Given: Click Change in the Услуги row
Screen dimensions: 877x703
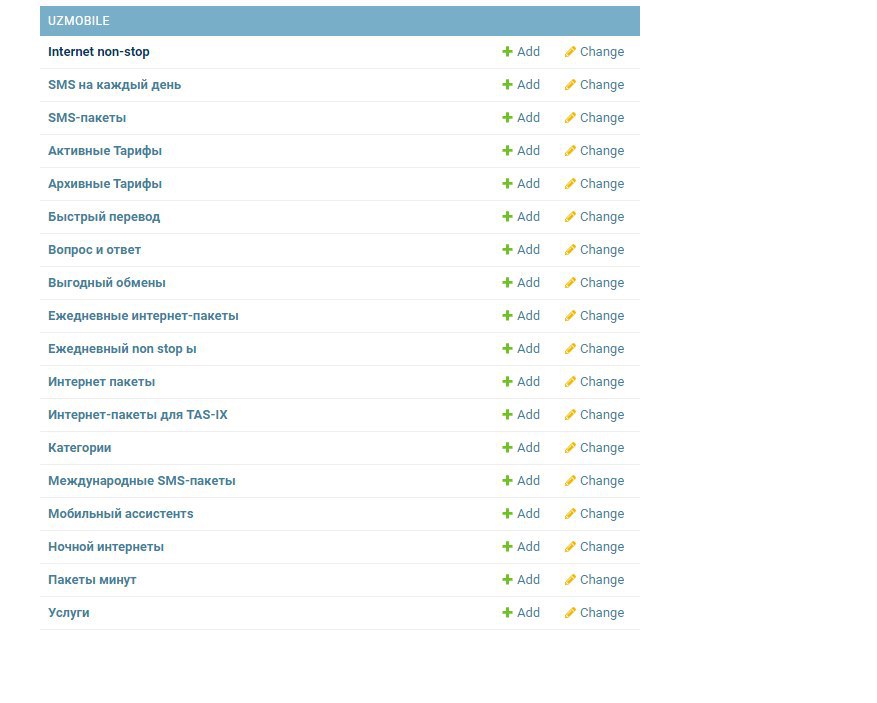Looking at the screenshot, I should tap(594, 612).
